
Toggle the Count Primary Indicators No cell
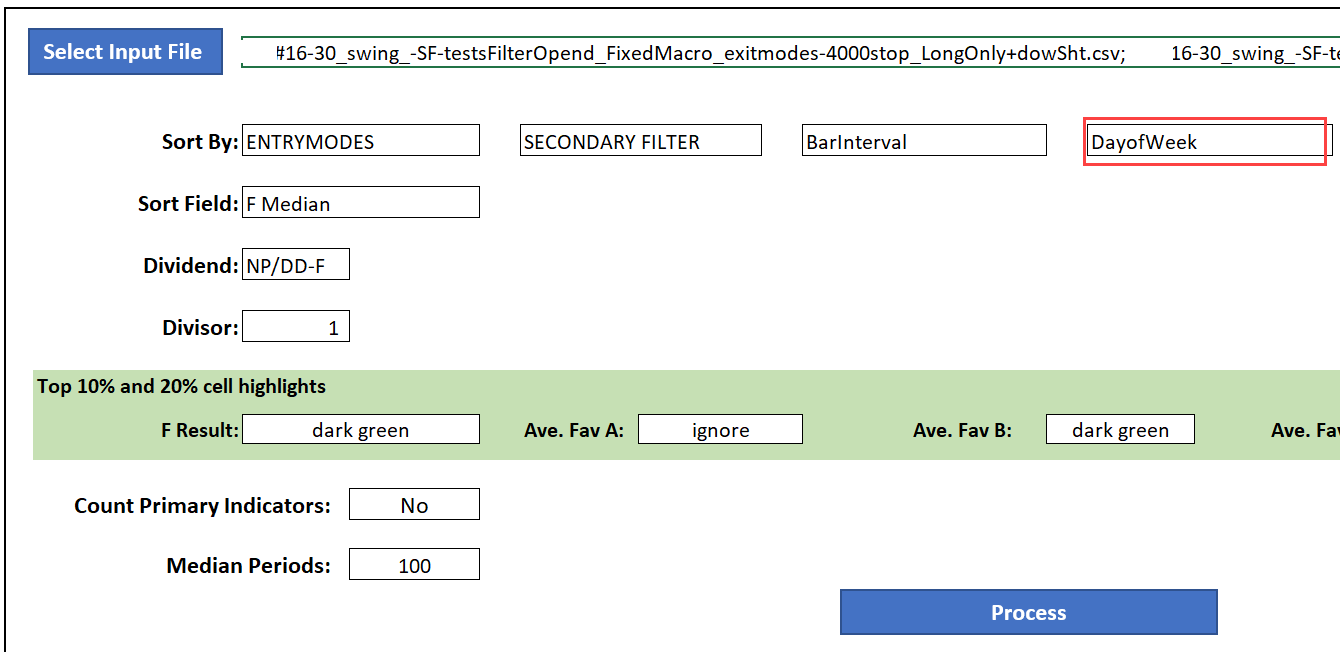click(x=414, y=505)
